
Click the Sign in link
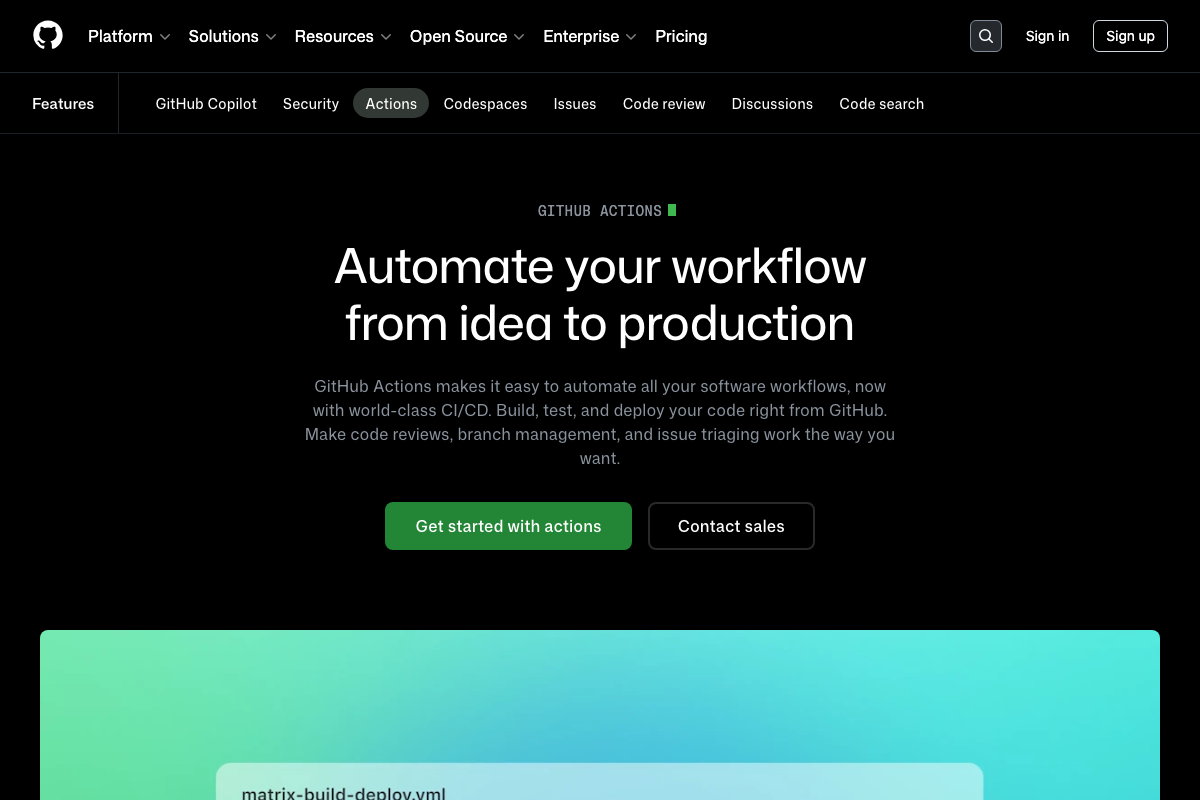(x=1047, y=36)
